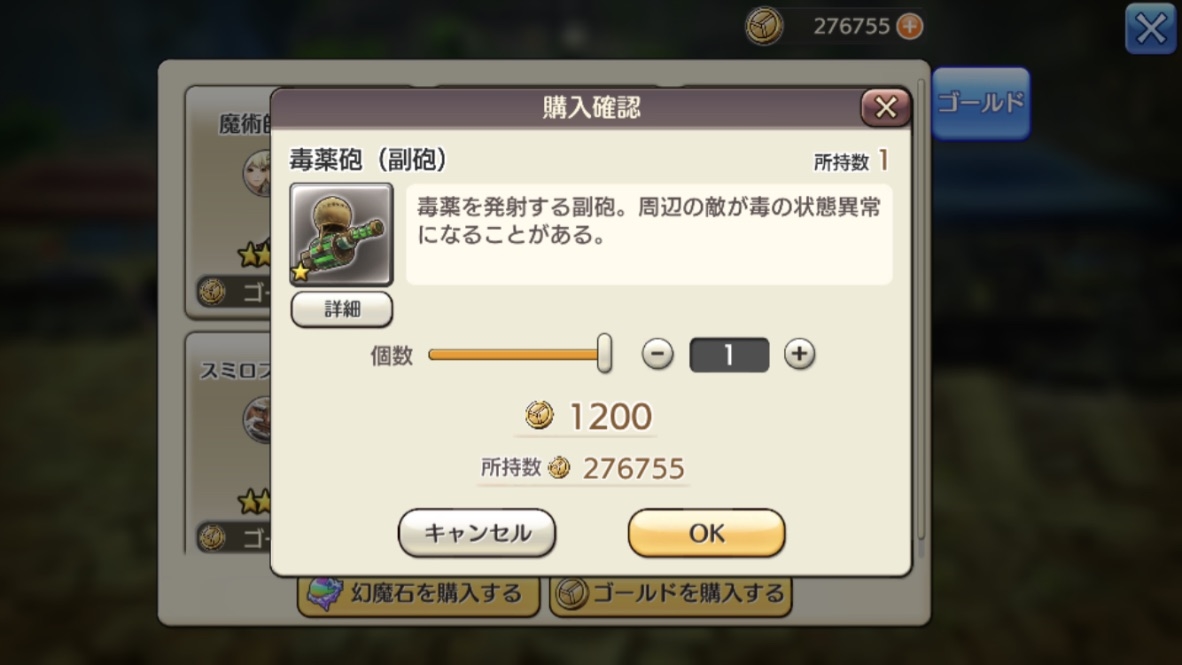The width and height of the screenshot is (1182, 665).
Task: Open 詳細 details for the item
Action: [x=341, y=309]
